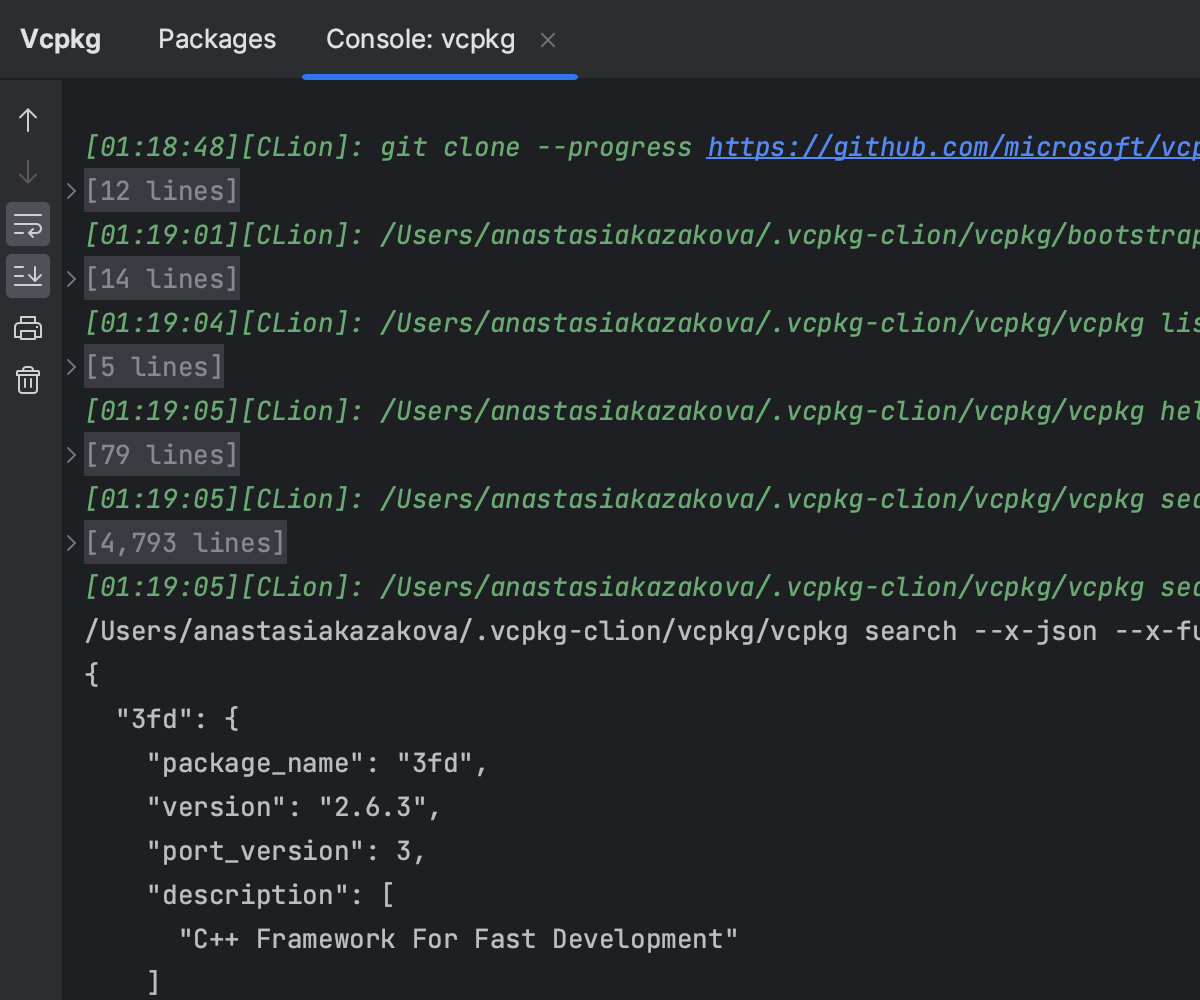
Task: Toggle scroll to end of console
Action: 28,276
